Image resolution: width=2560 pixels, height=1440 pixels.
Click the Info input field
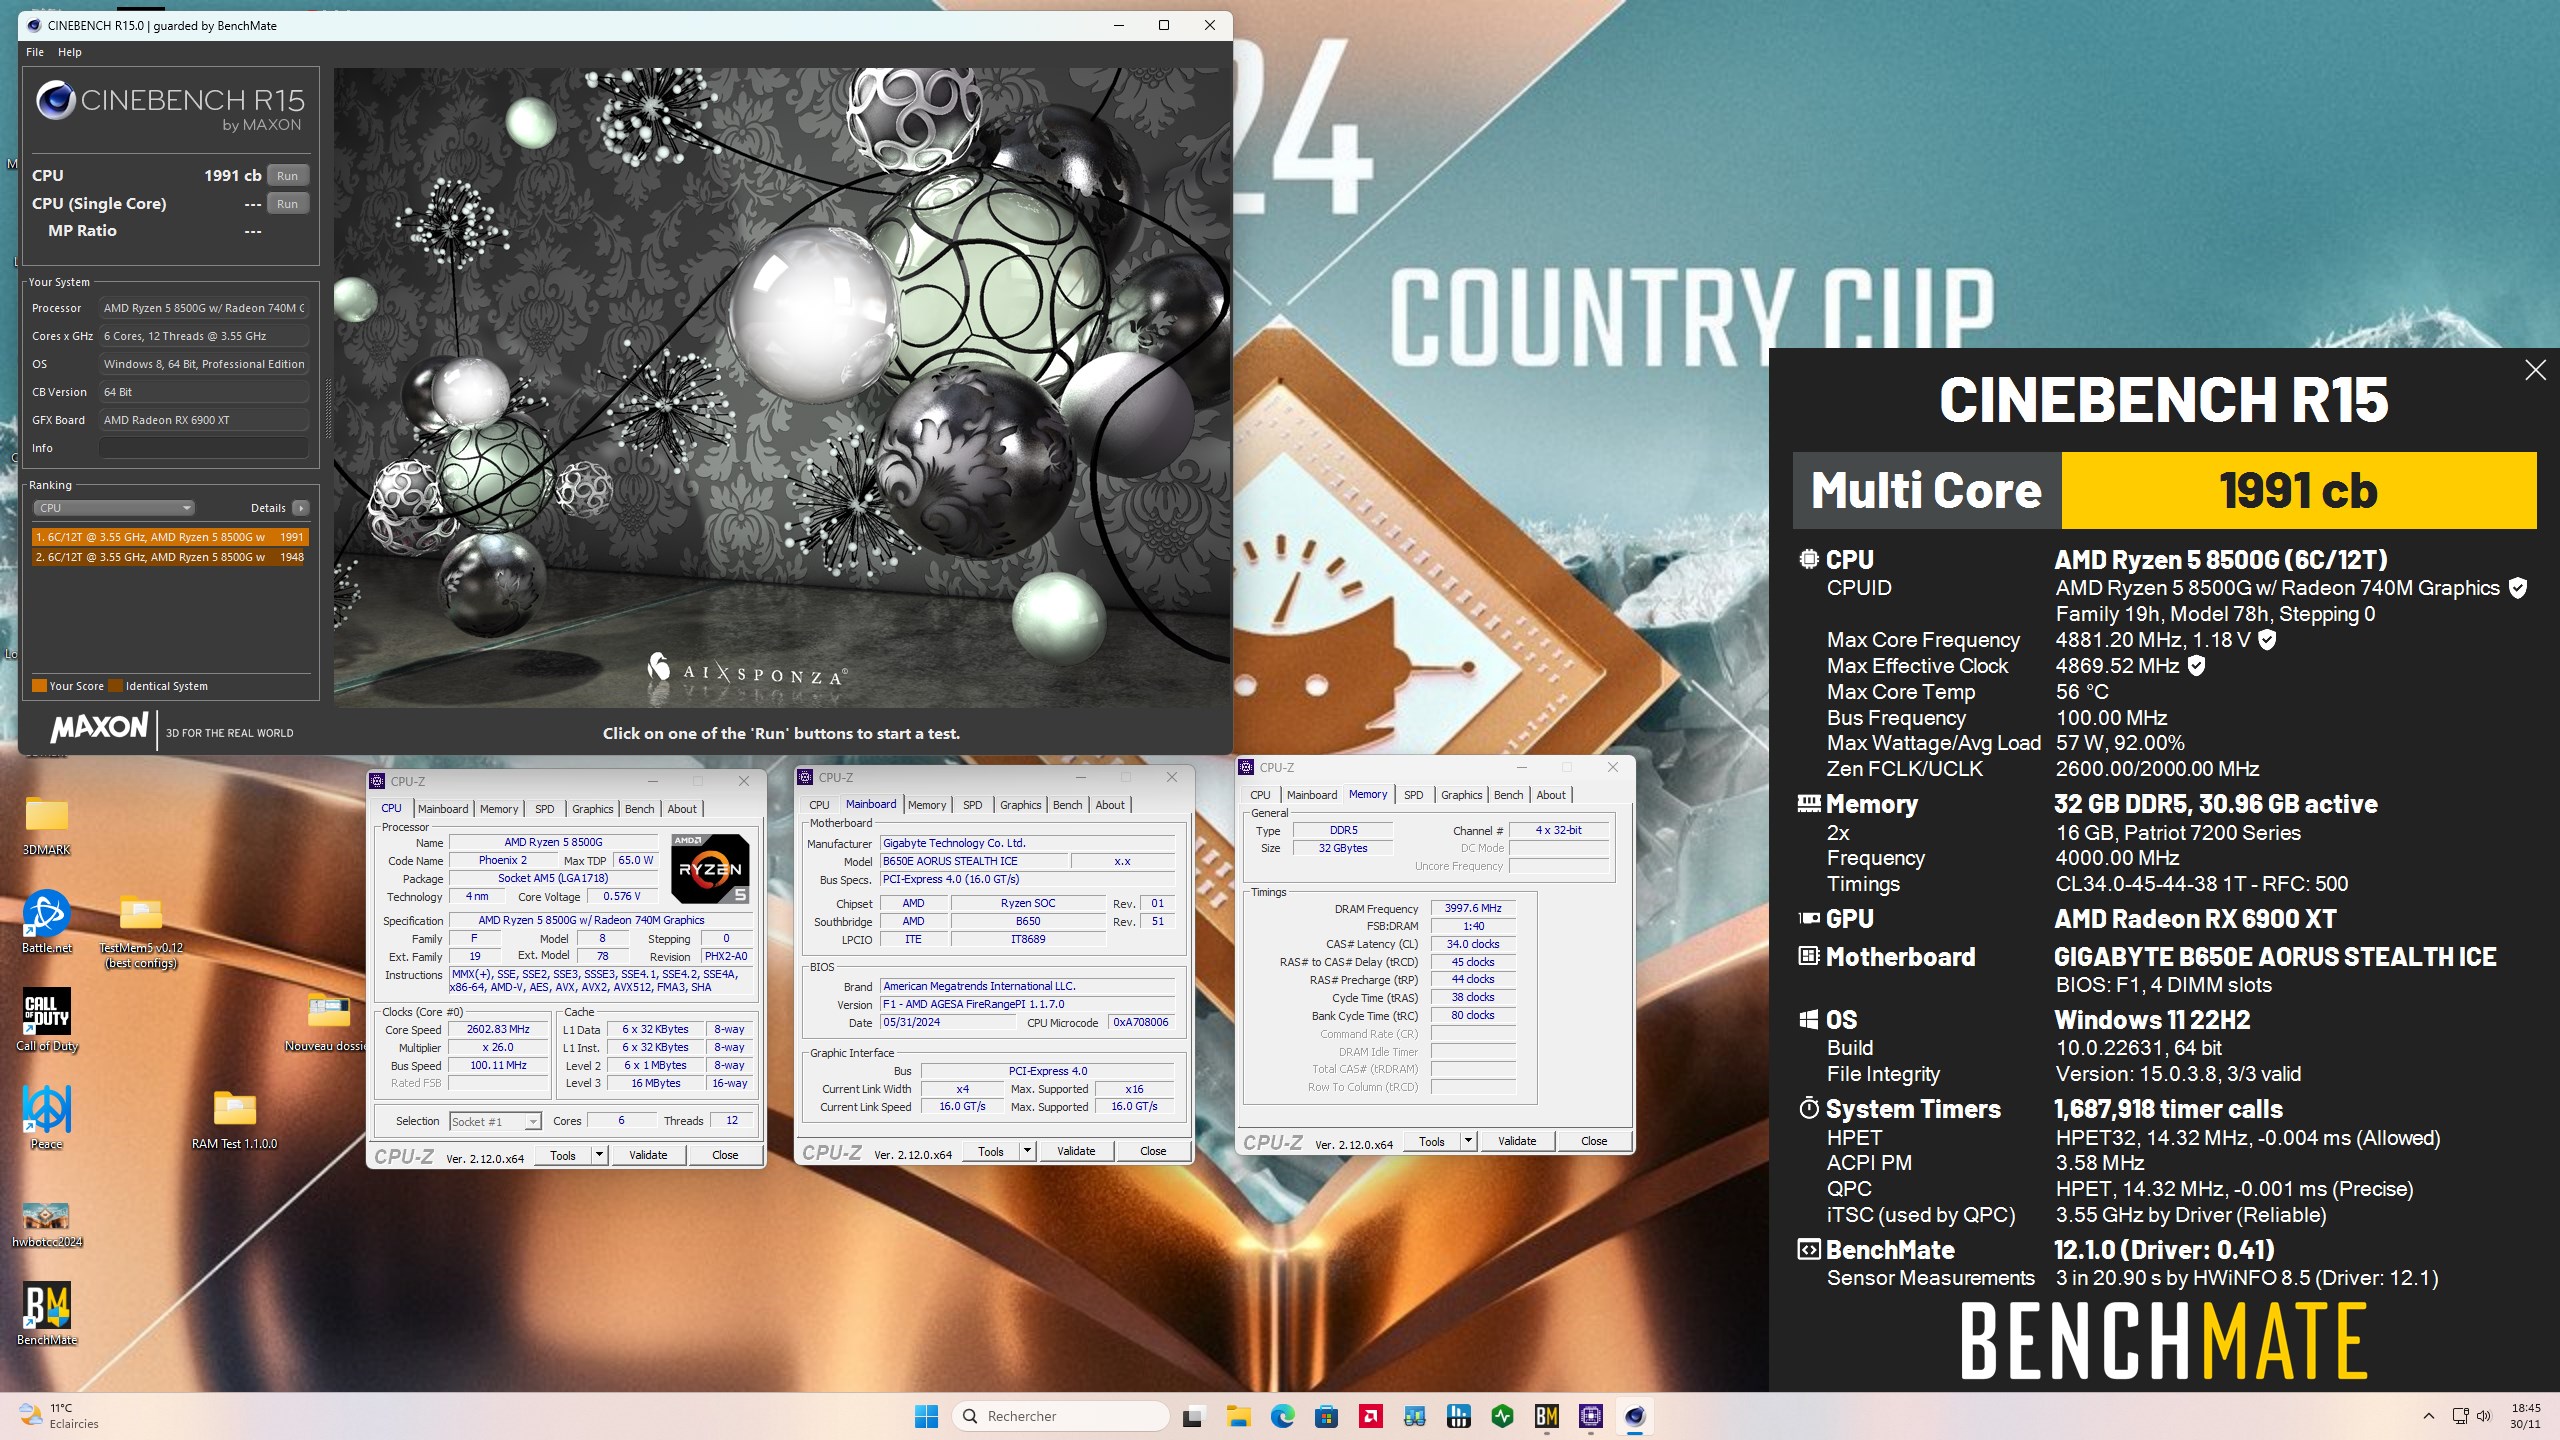pos(203,448)
